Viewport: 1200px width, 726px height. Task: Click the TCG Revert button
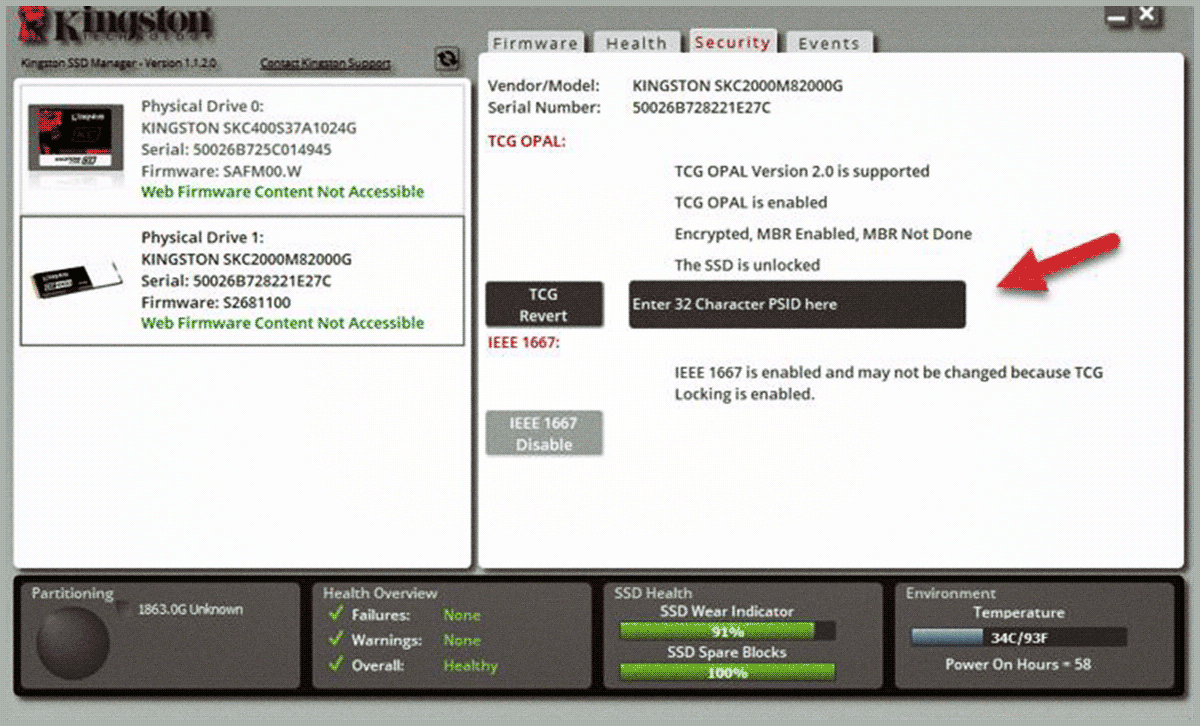(544, 304)
